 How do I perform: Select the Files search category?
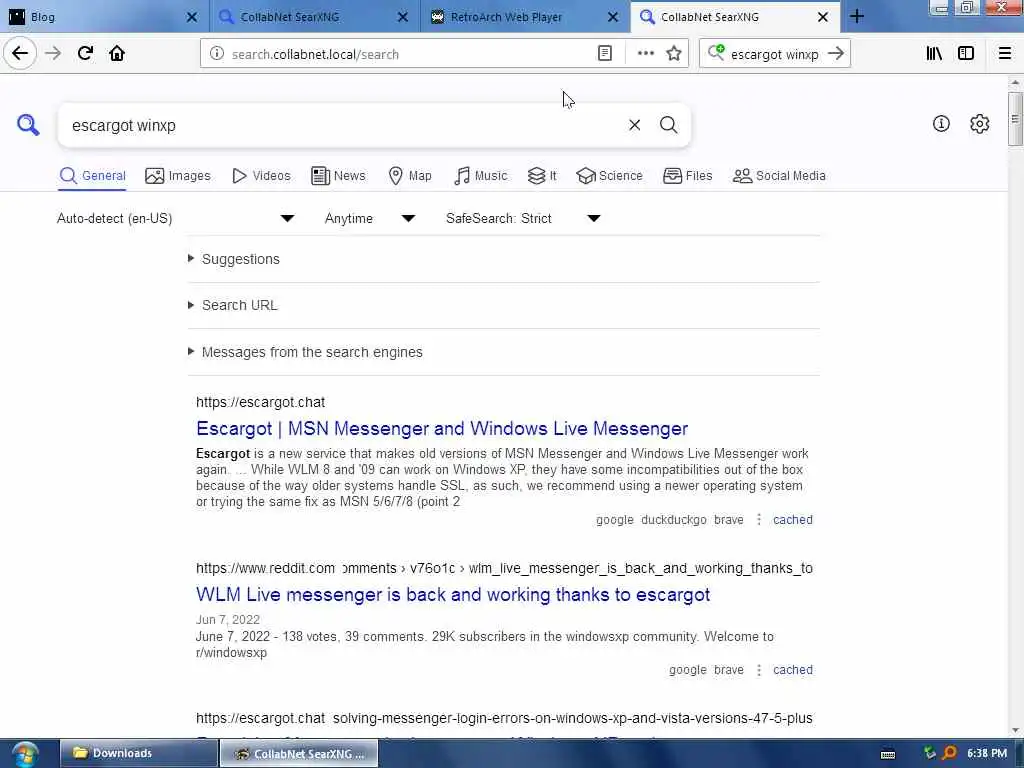pyautogui.click(x=687, y=176)
